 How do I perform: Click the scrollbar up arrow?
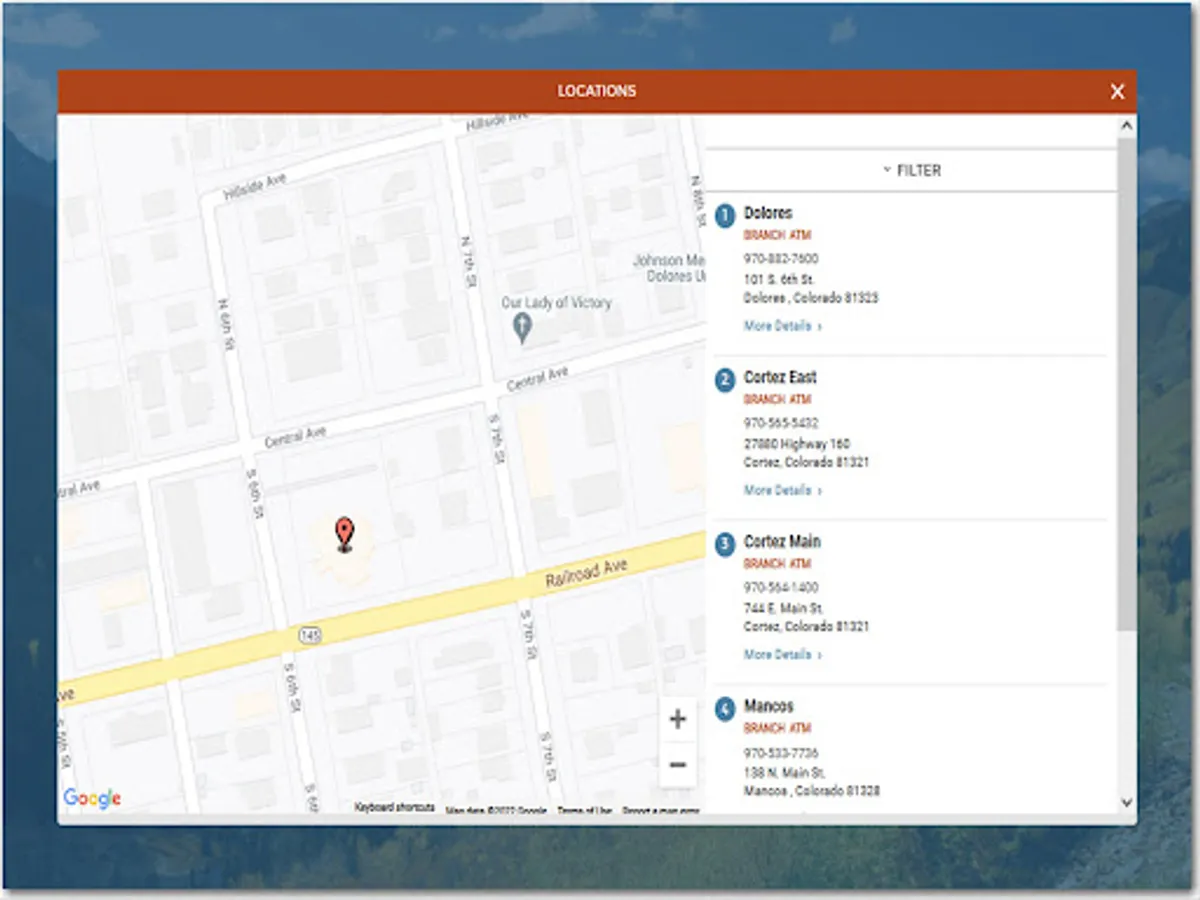[x=1126, y=126]
